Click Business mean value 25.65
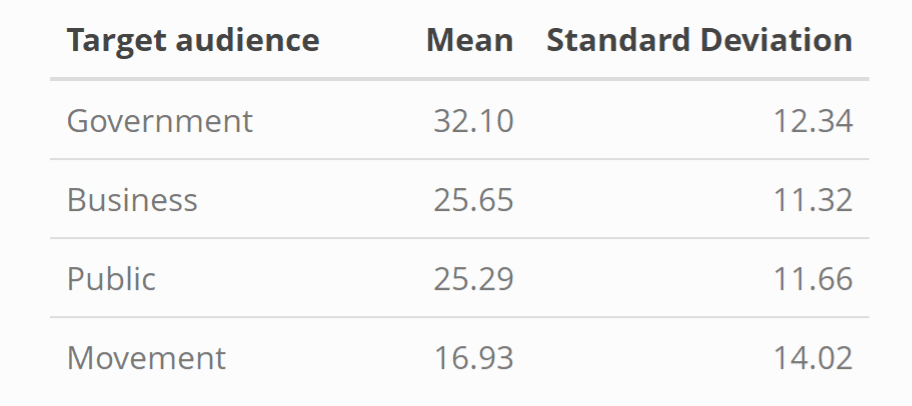Image resolution: width=912 pixels, height=406 pixels. click(473, 200)
